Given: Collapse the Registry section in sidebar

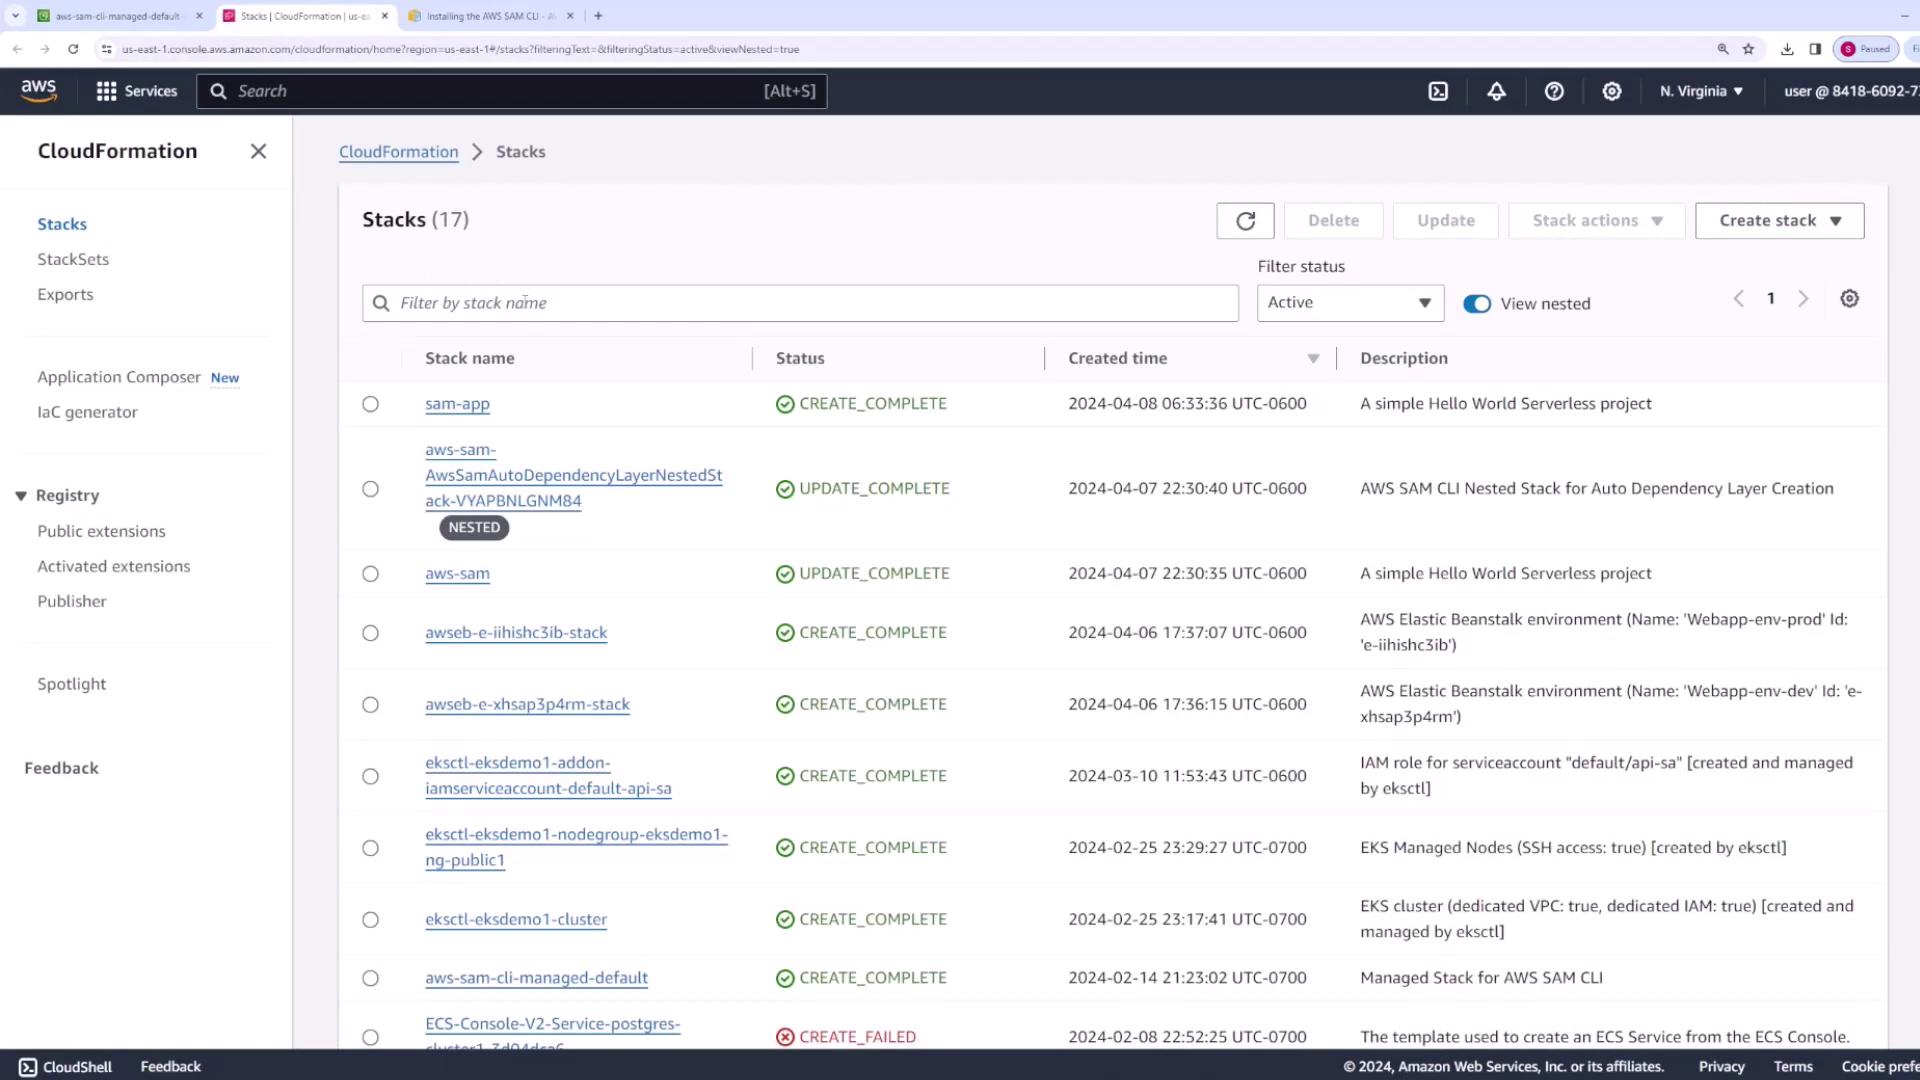Looking at the screenshot, I should [x=21, y=496].
